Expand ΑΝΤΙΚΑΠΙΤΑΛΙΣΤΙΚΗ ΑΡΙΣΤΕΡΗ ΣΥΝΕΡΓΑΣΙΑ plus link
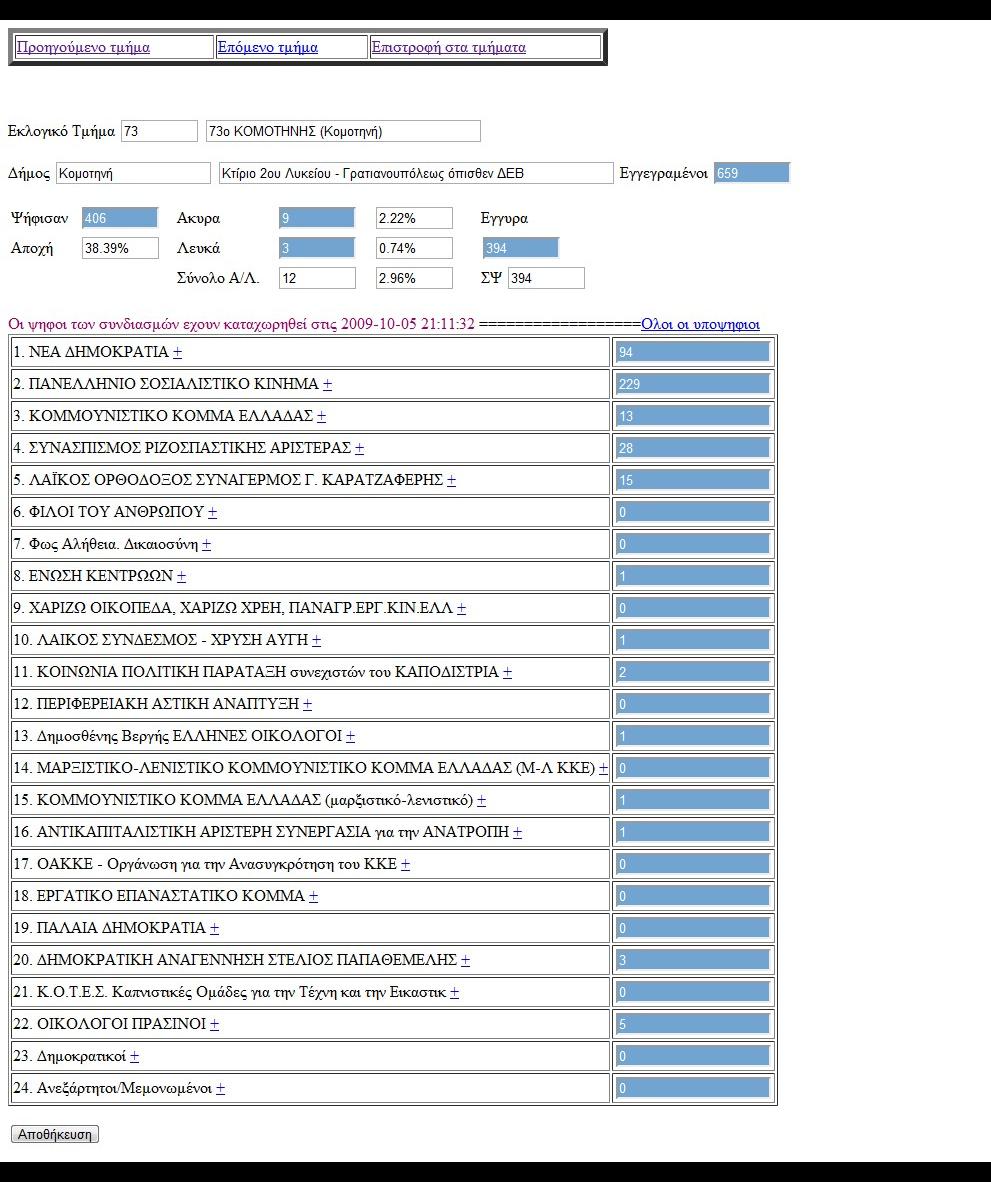This screenshot has width=991, height=1182. (x=518, y=833)
